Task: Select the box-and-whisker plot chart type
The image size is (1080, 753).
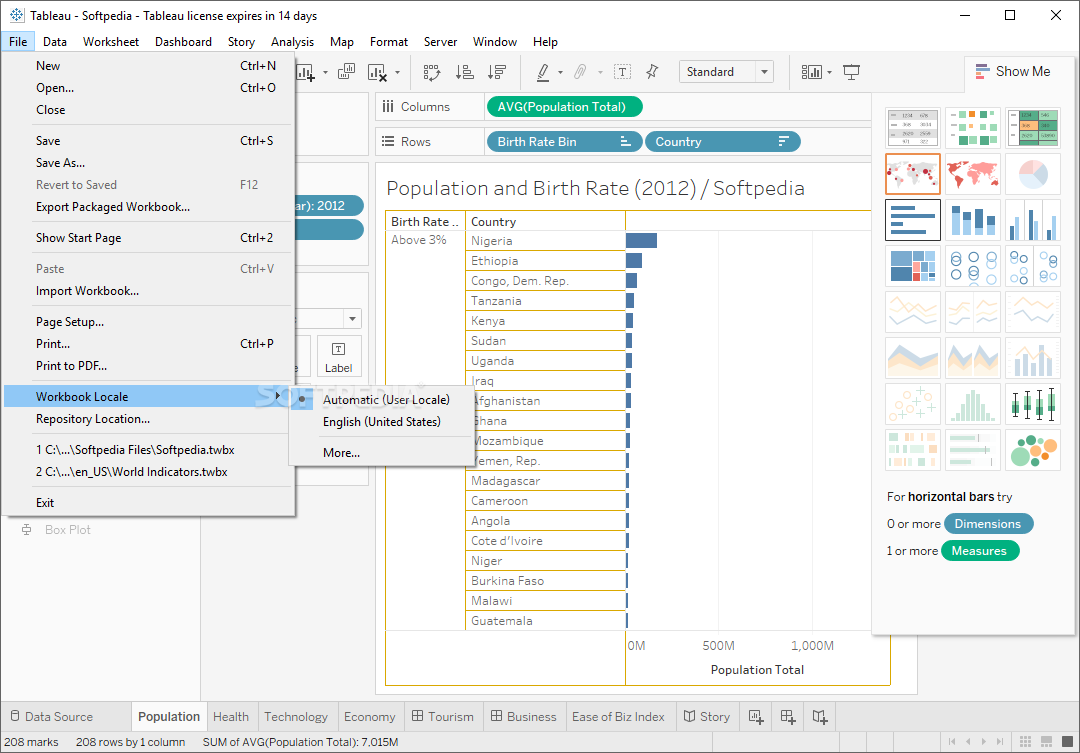Action: point(1032,404)
